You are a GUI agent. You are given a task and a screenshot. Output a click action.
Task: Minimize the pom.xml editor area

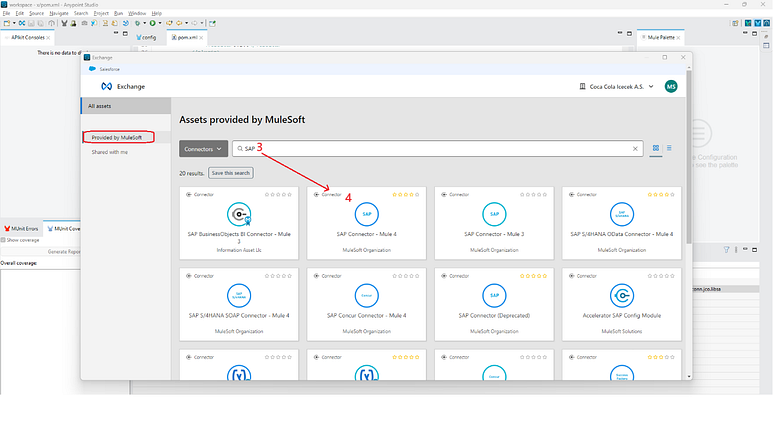coord(620,33)
